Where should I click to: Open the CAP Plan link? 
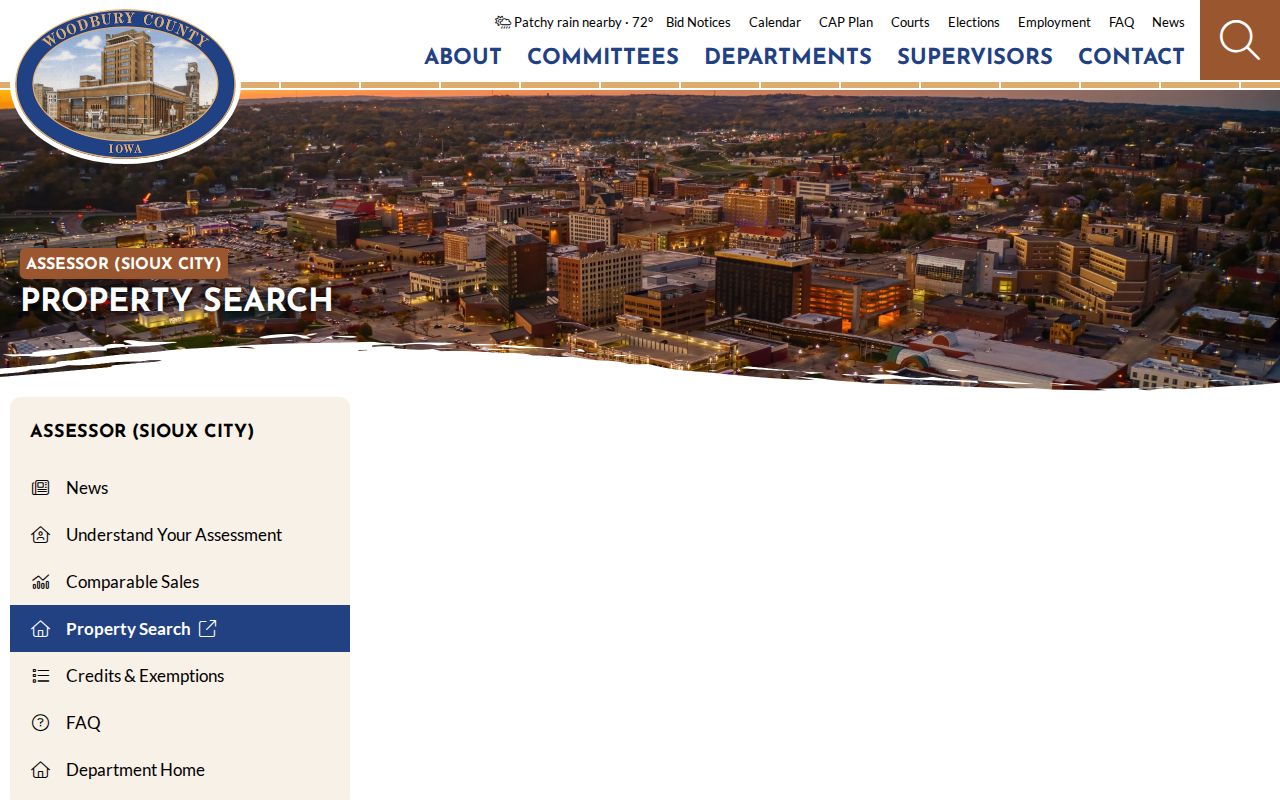pos(846,22)
